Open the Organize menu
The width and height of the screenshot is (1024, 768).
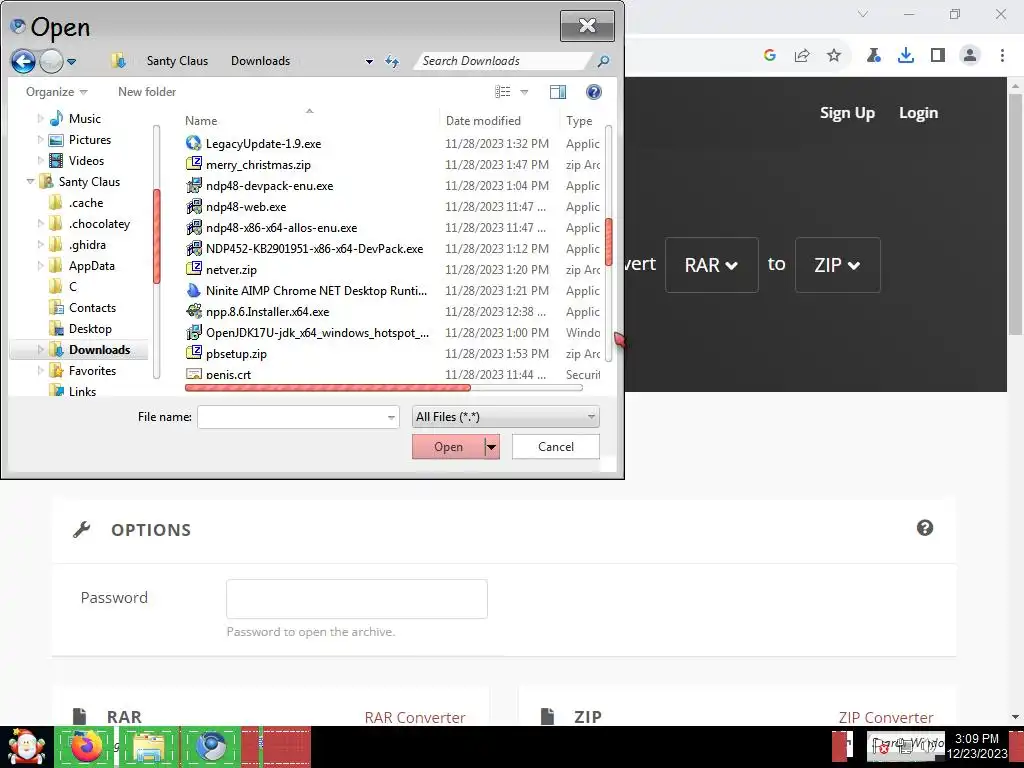(56, 92)
